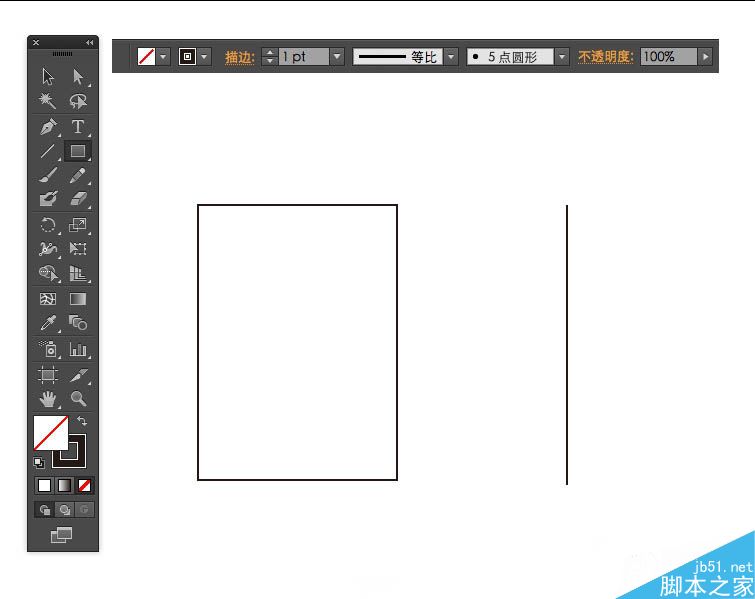Adjust stroke weight stepper arrows
This screenshot has height=599, width=755.
270,56
